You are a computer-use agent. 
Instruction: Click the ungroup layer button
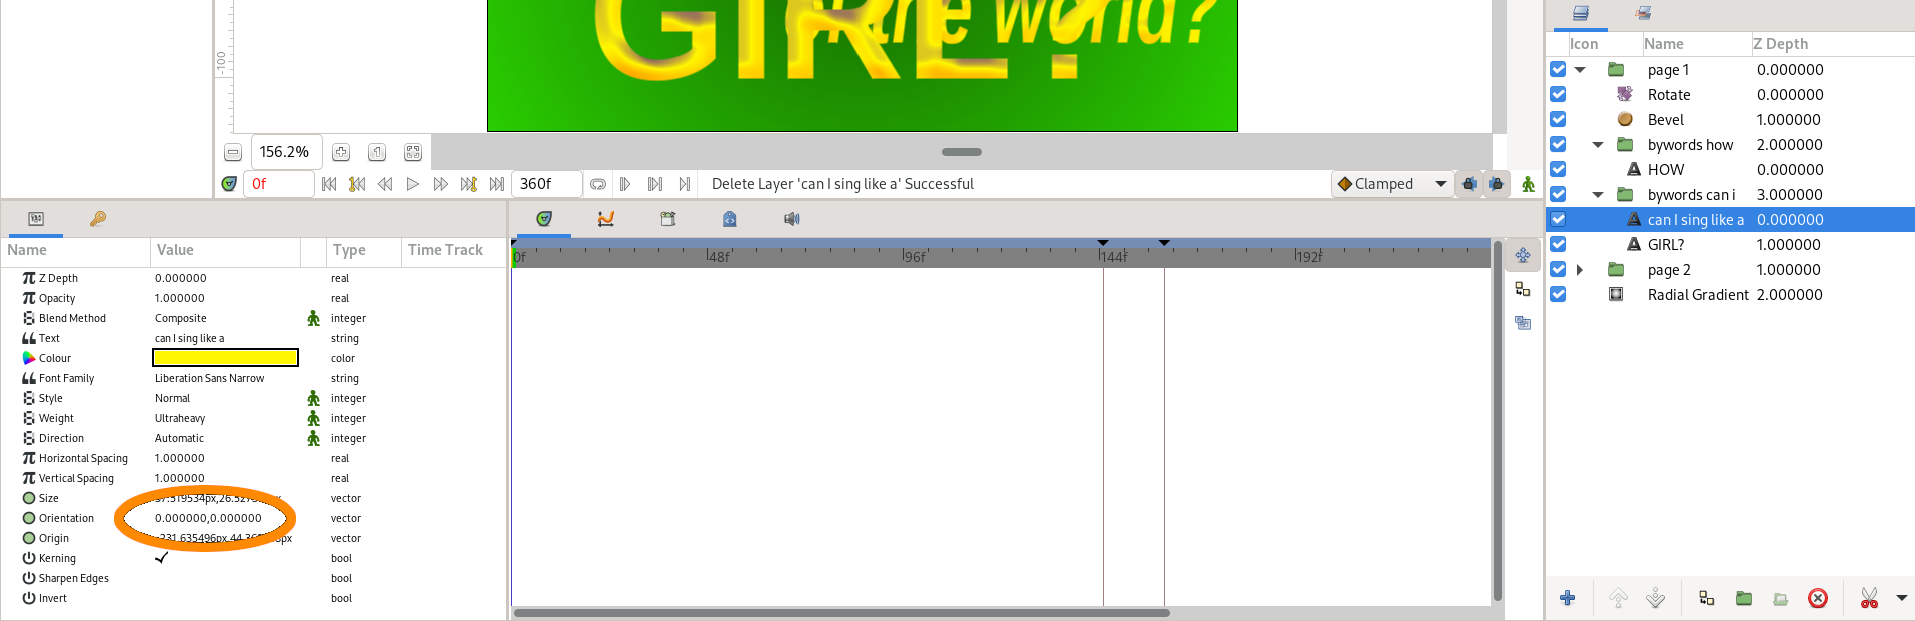(1781, 598)
